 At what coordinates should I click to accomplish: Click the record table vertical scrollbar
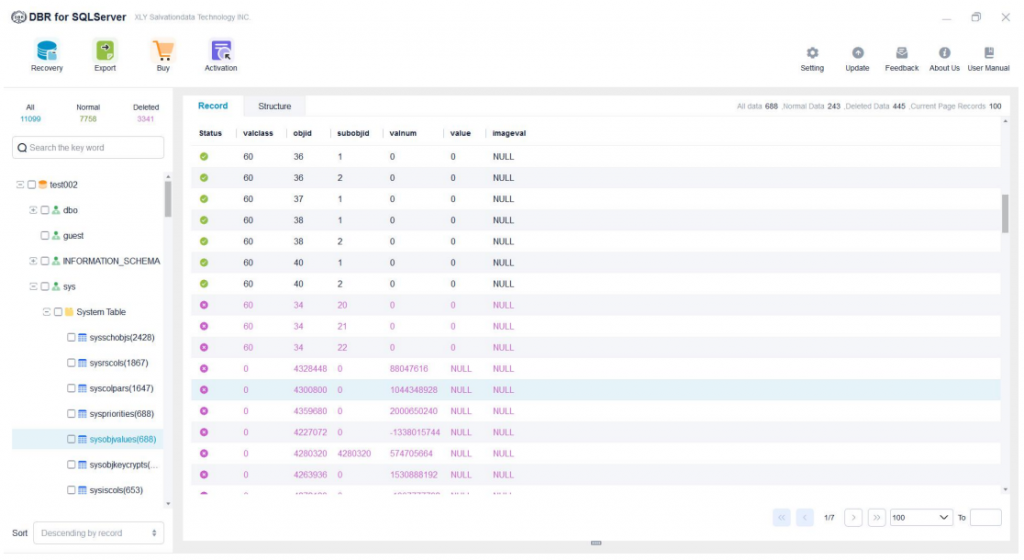pyautogui.click(x=1005, y=213)
